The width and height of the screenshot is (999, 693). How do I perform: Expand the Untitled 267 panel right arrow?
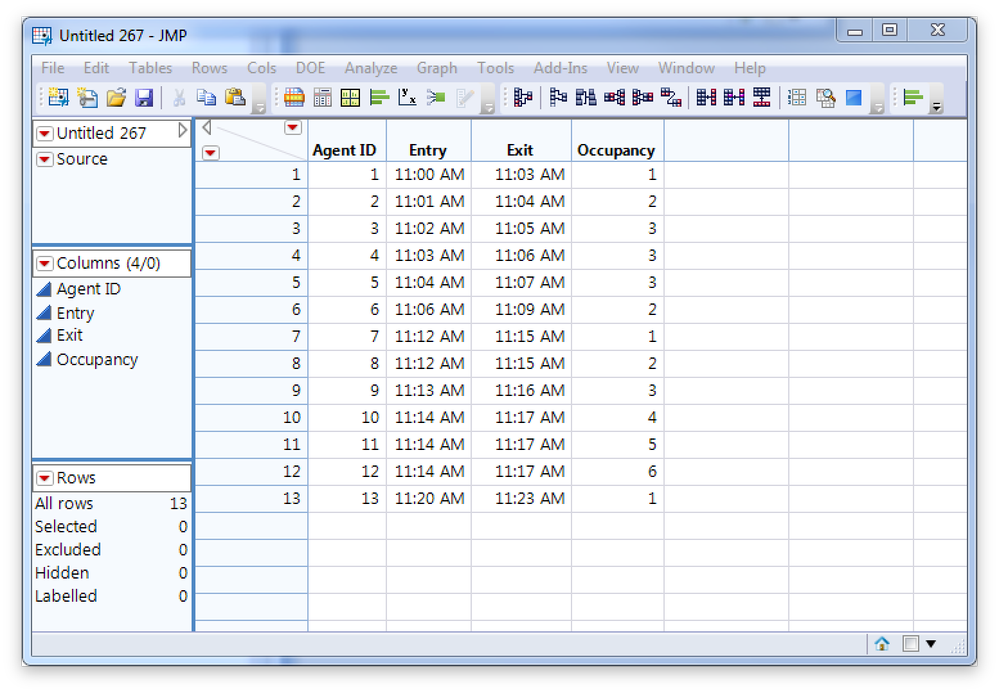pos(183,131)
